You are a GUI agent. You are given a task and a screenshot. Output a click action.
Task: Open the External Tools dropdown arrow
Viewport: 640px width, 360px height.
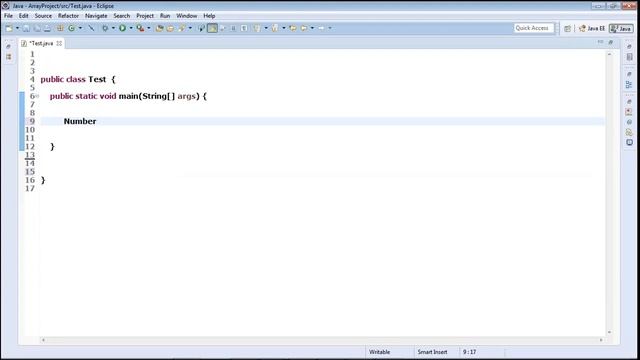click(x=149, y=28)
